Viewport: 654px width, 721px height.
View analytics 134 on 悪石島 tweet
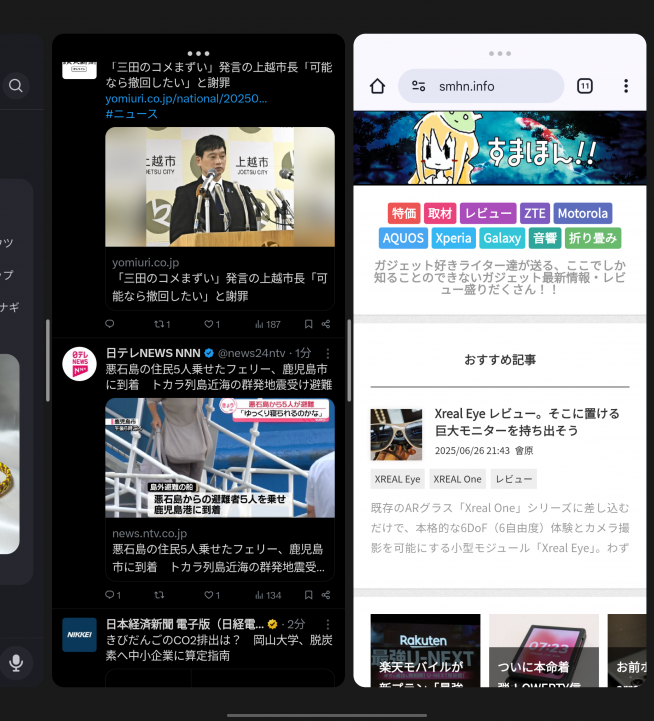(x=268, y=595)
